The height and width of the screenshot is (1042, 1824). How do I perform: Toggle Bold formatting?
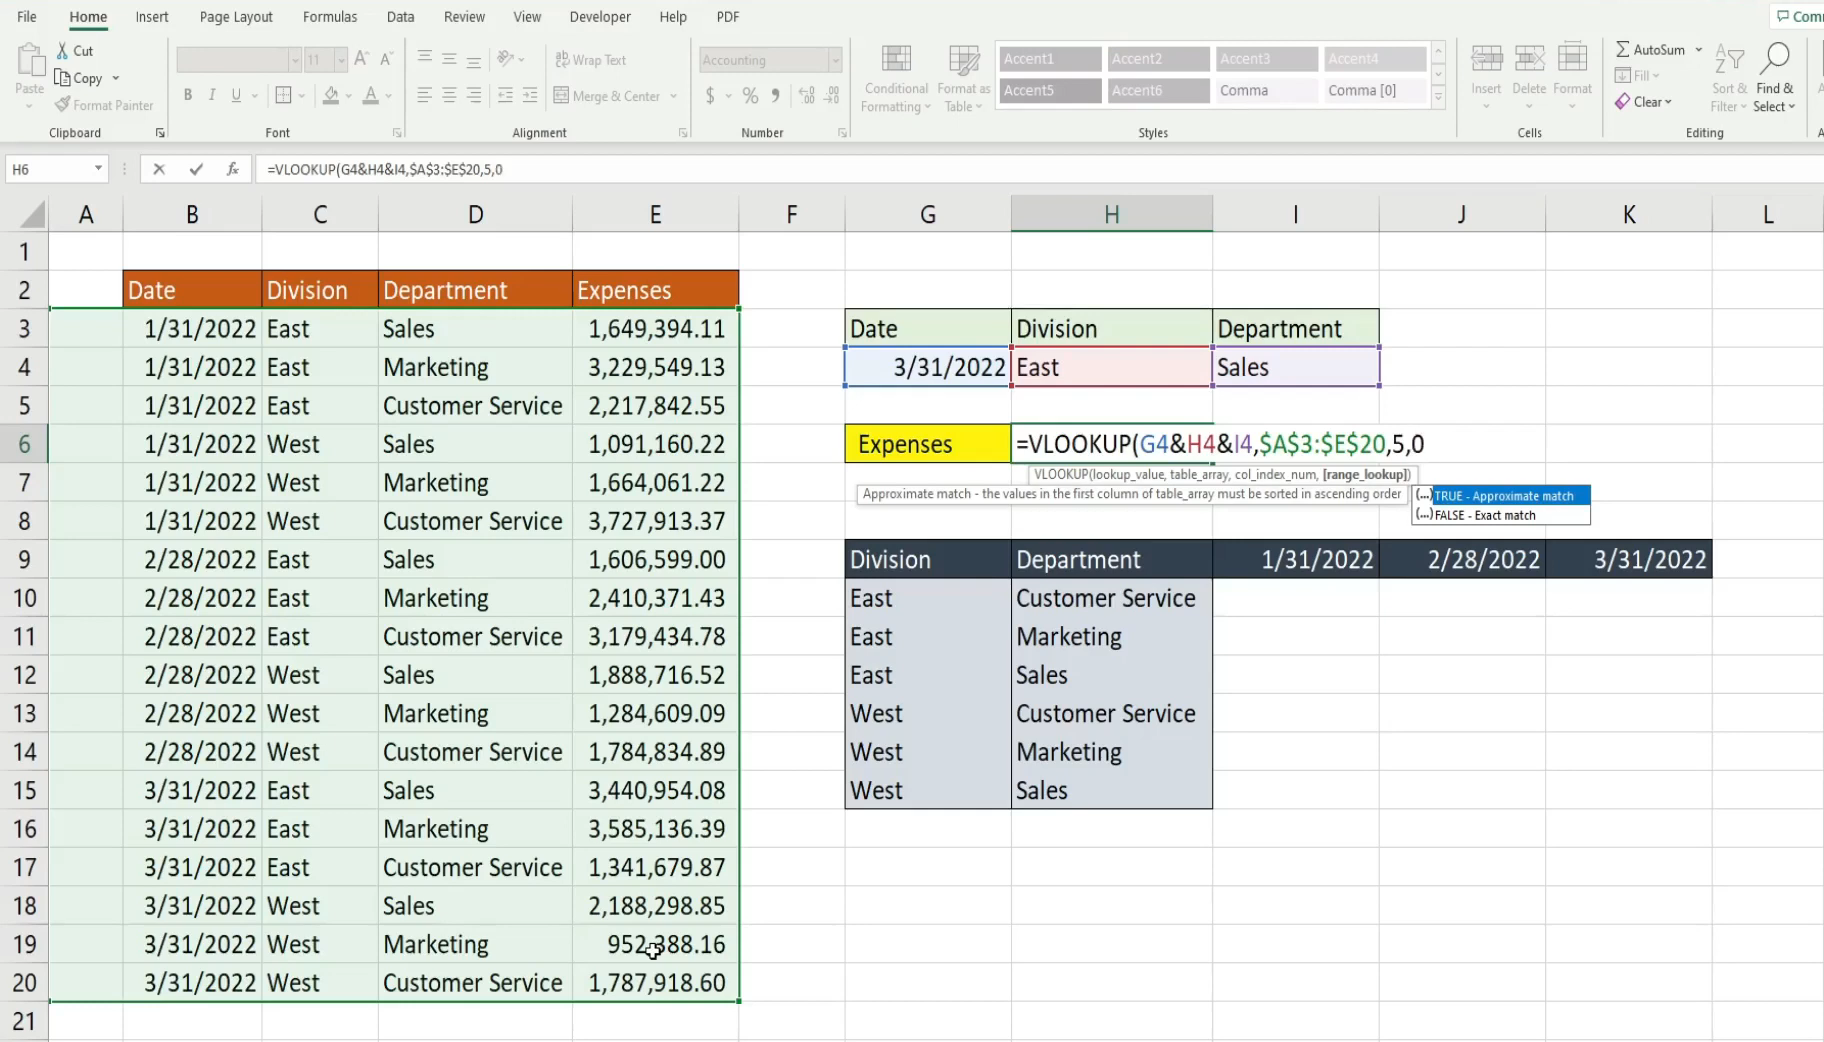click(x=188, y=96)
